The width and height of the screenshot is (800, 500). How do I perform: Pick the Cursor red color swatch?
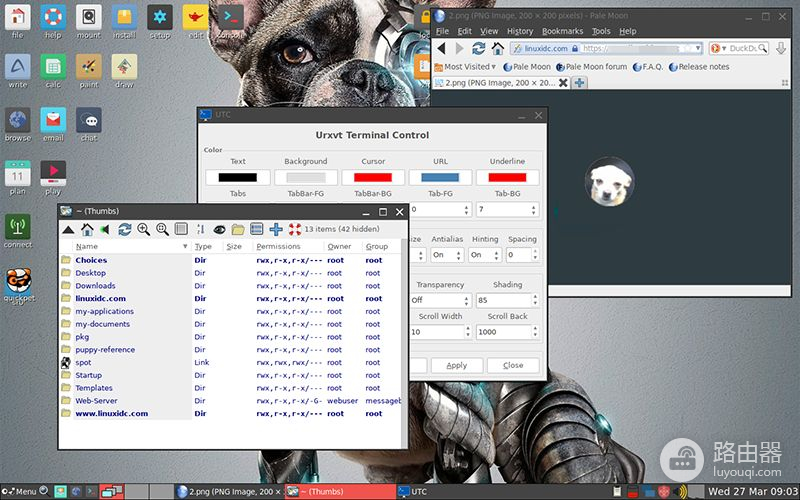[373, 178]
